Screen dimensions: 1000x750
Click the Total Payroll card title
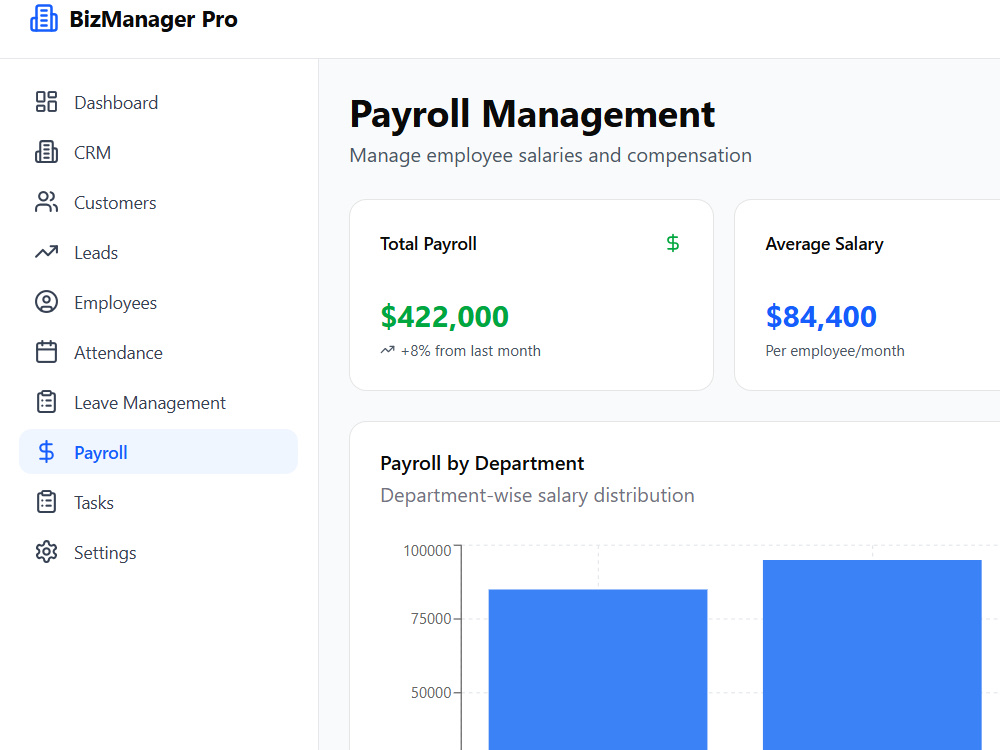click(429, 244)
